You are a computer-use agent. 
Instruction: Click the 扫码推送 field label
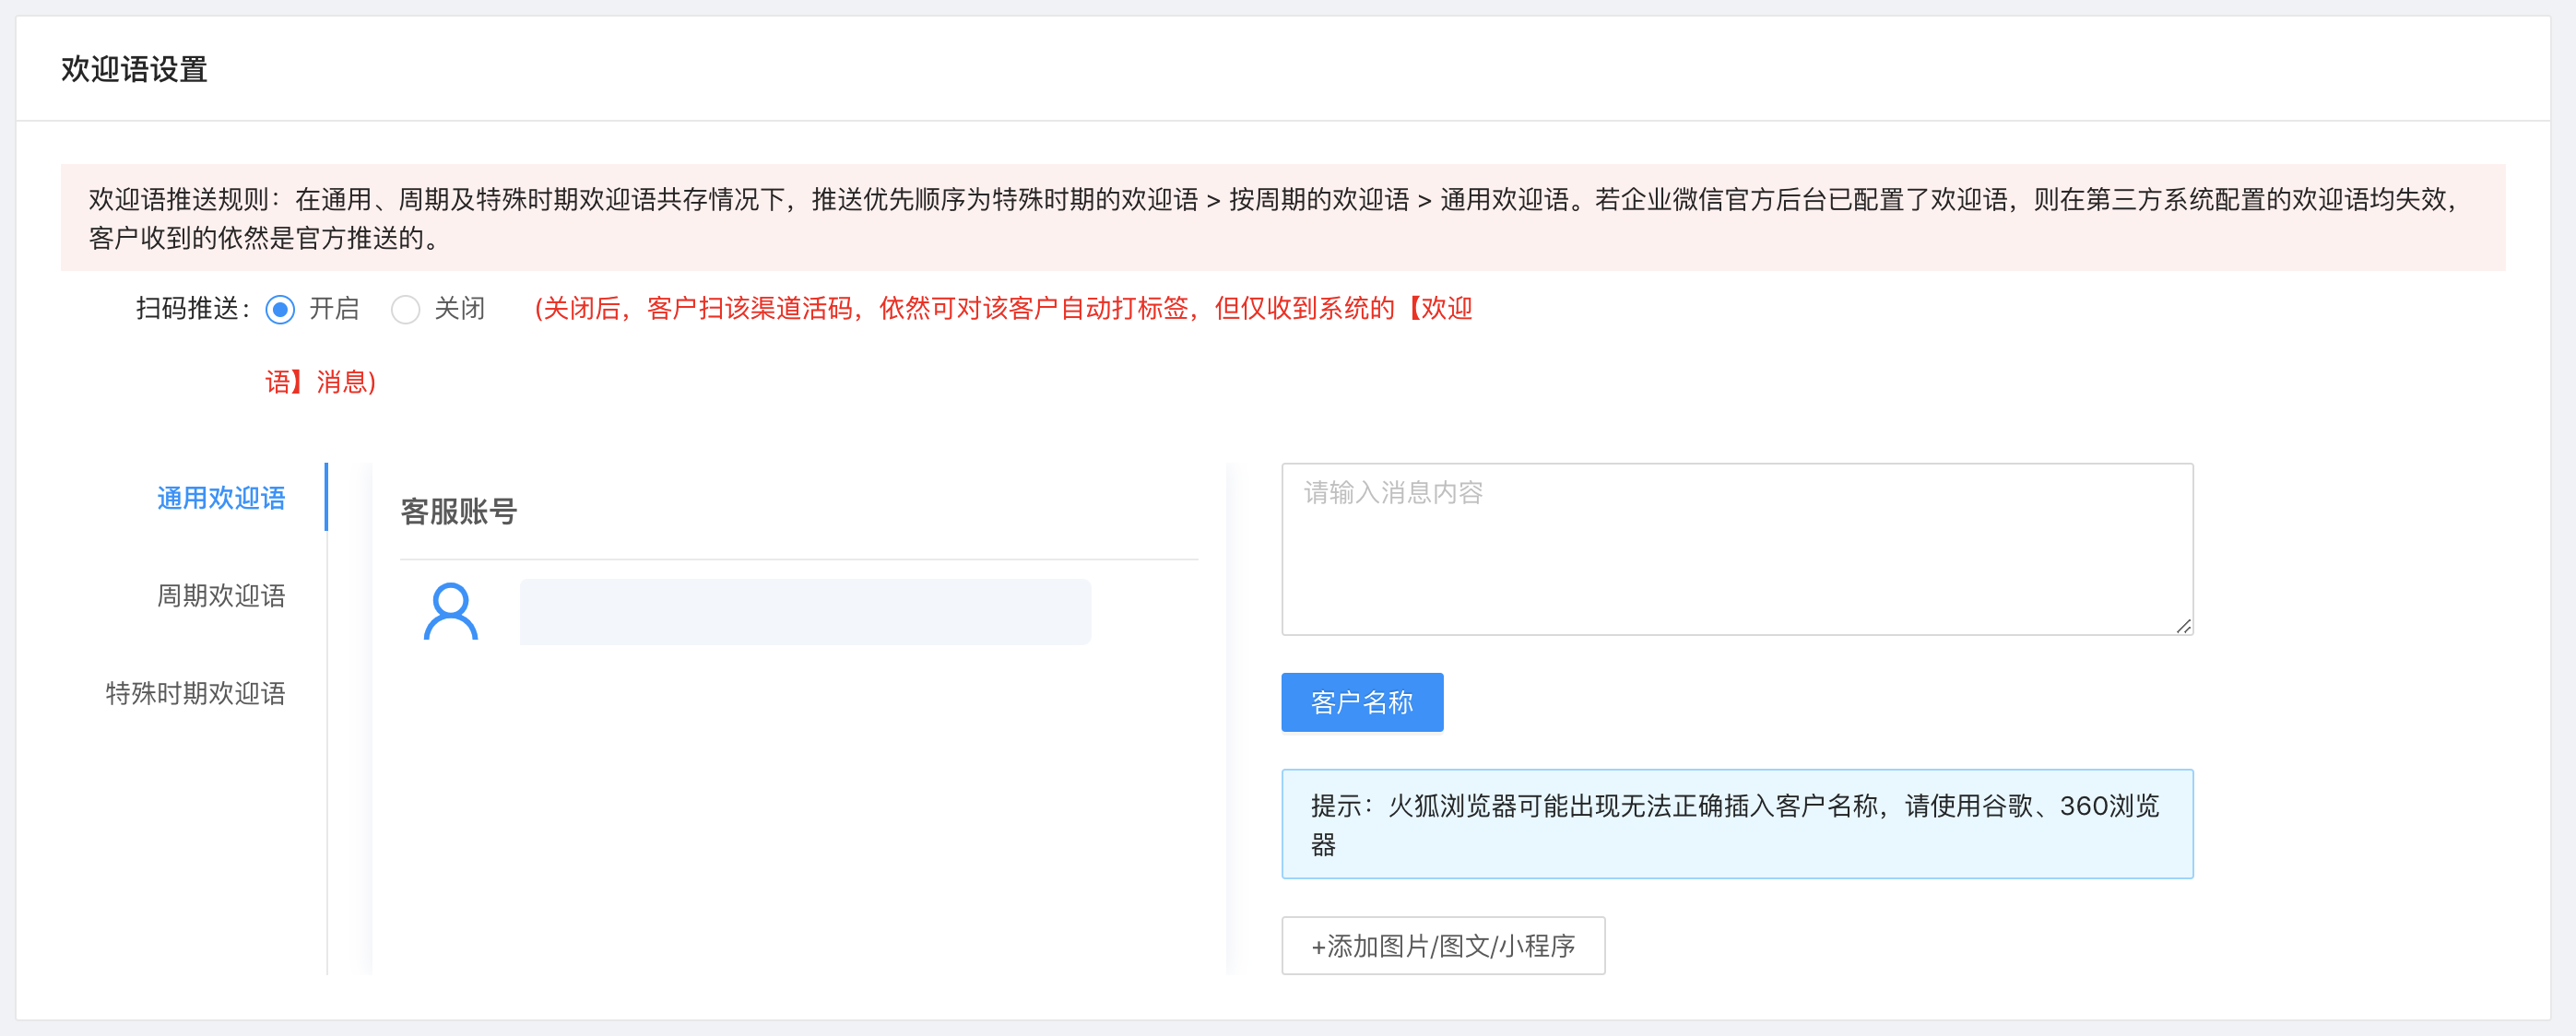192,309
